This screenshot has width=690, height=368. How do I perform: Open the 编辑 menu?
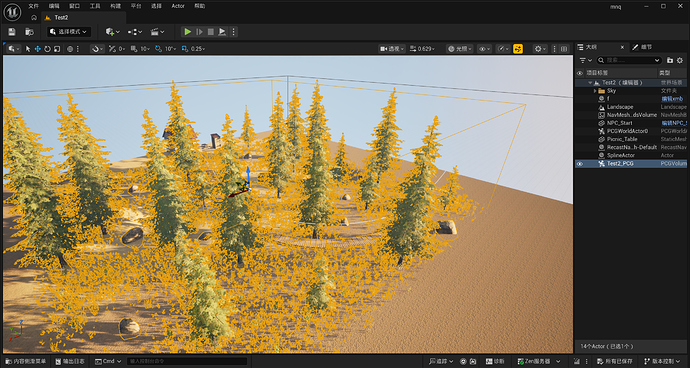click(x=55, y=6)
